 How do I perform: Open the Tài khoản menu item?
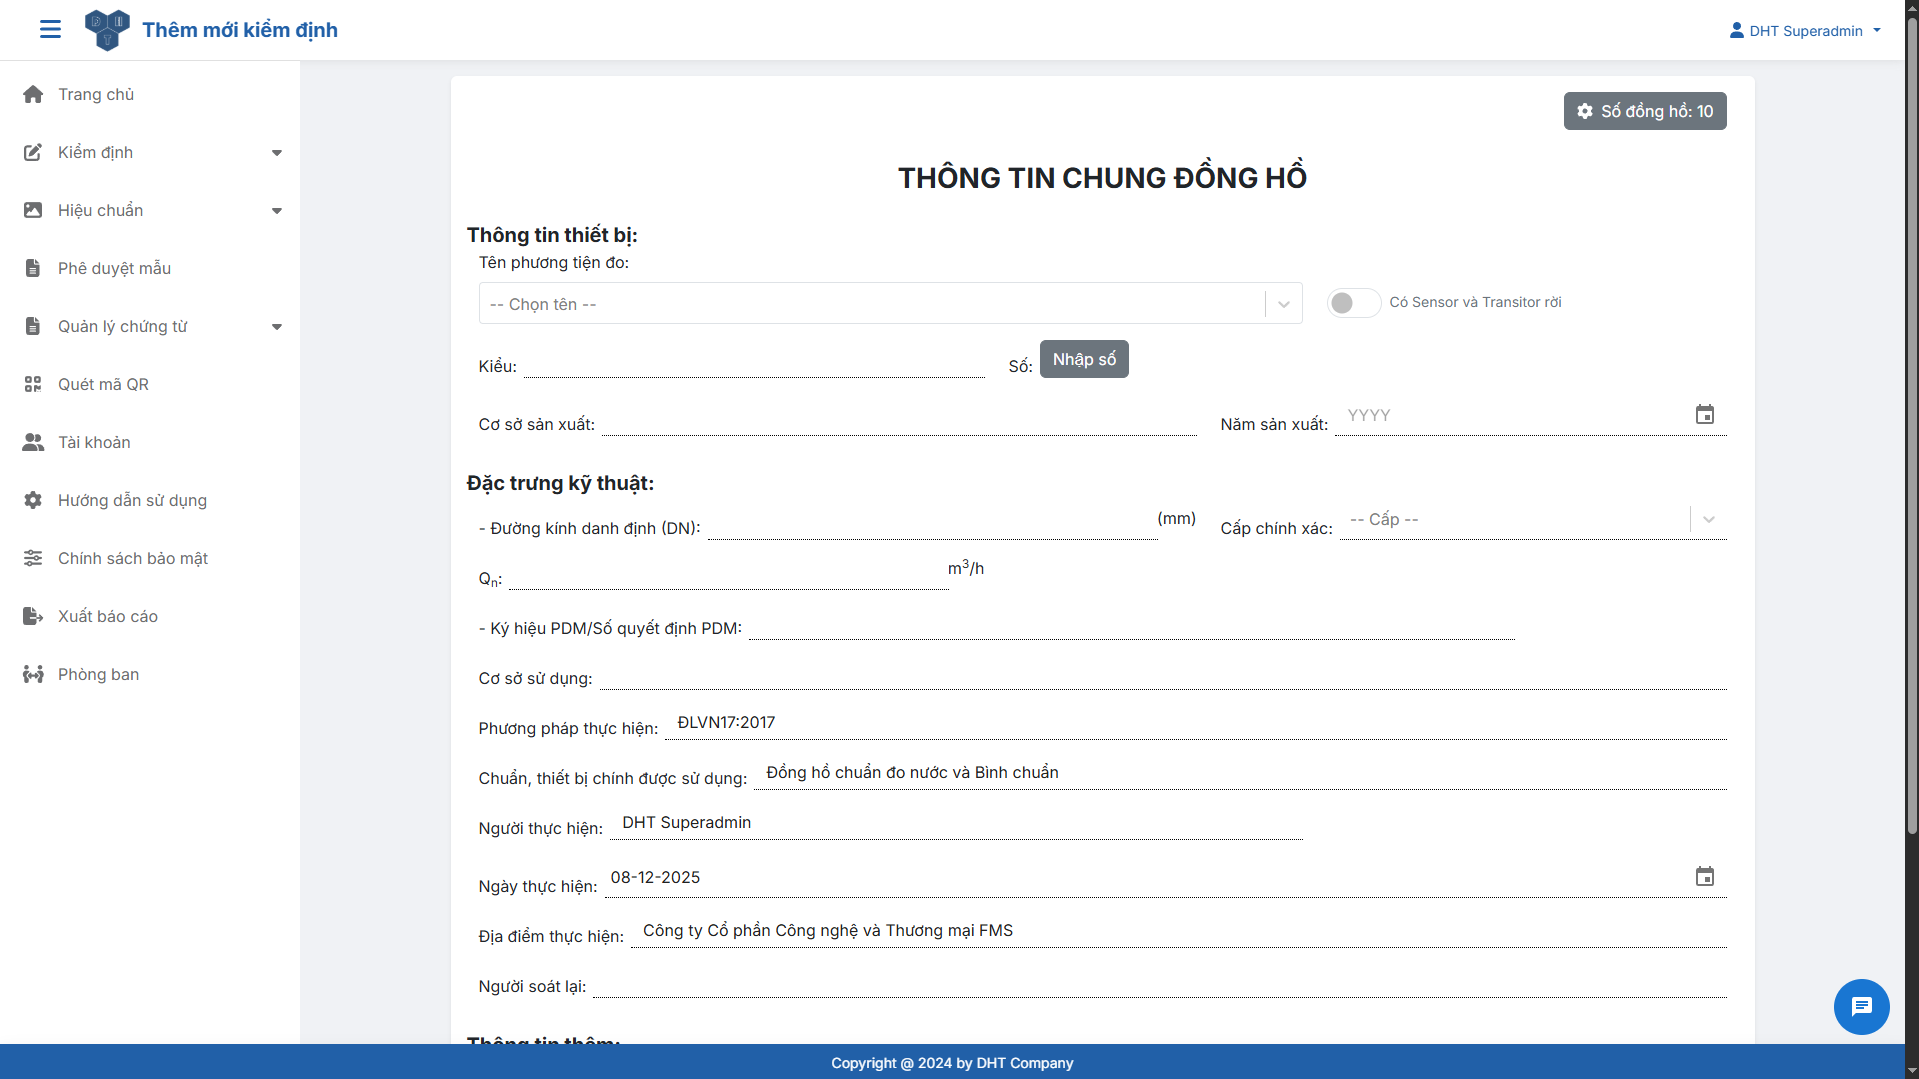click(x=94, y=443)
